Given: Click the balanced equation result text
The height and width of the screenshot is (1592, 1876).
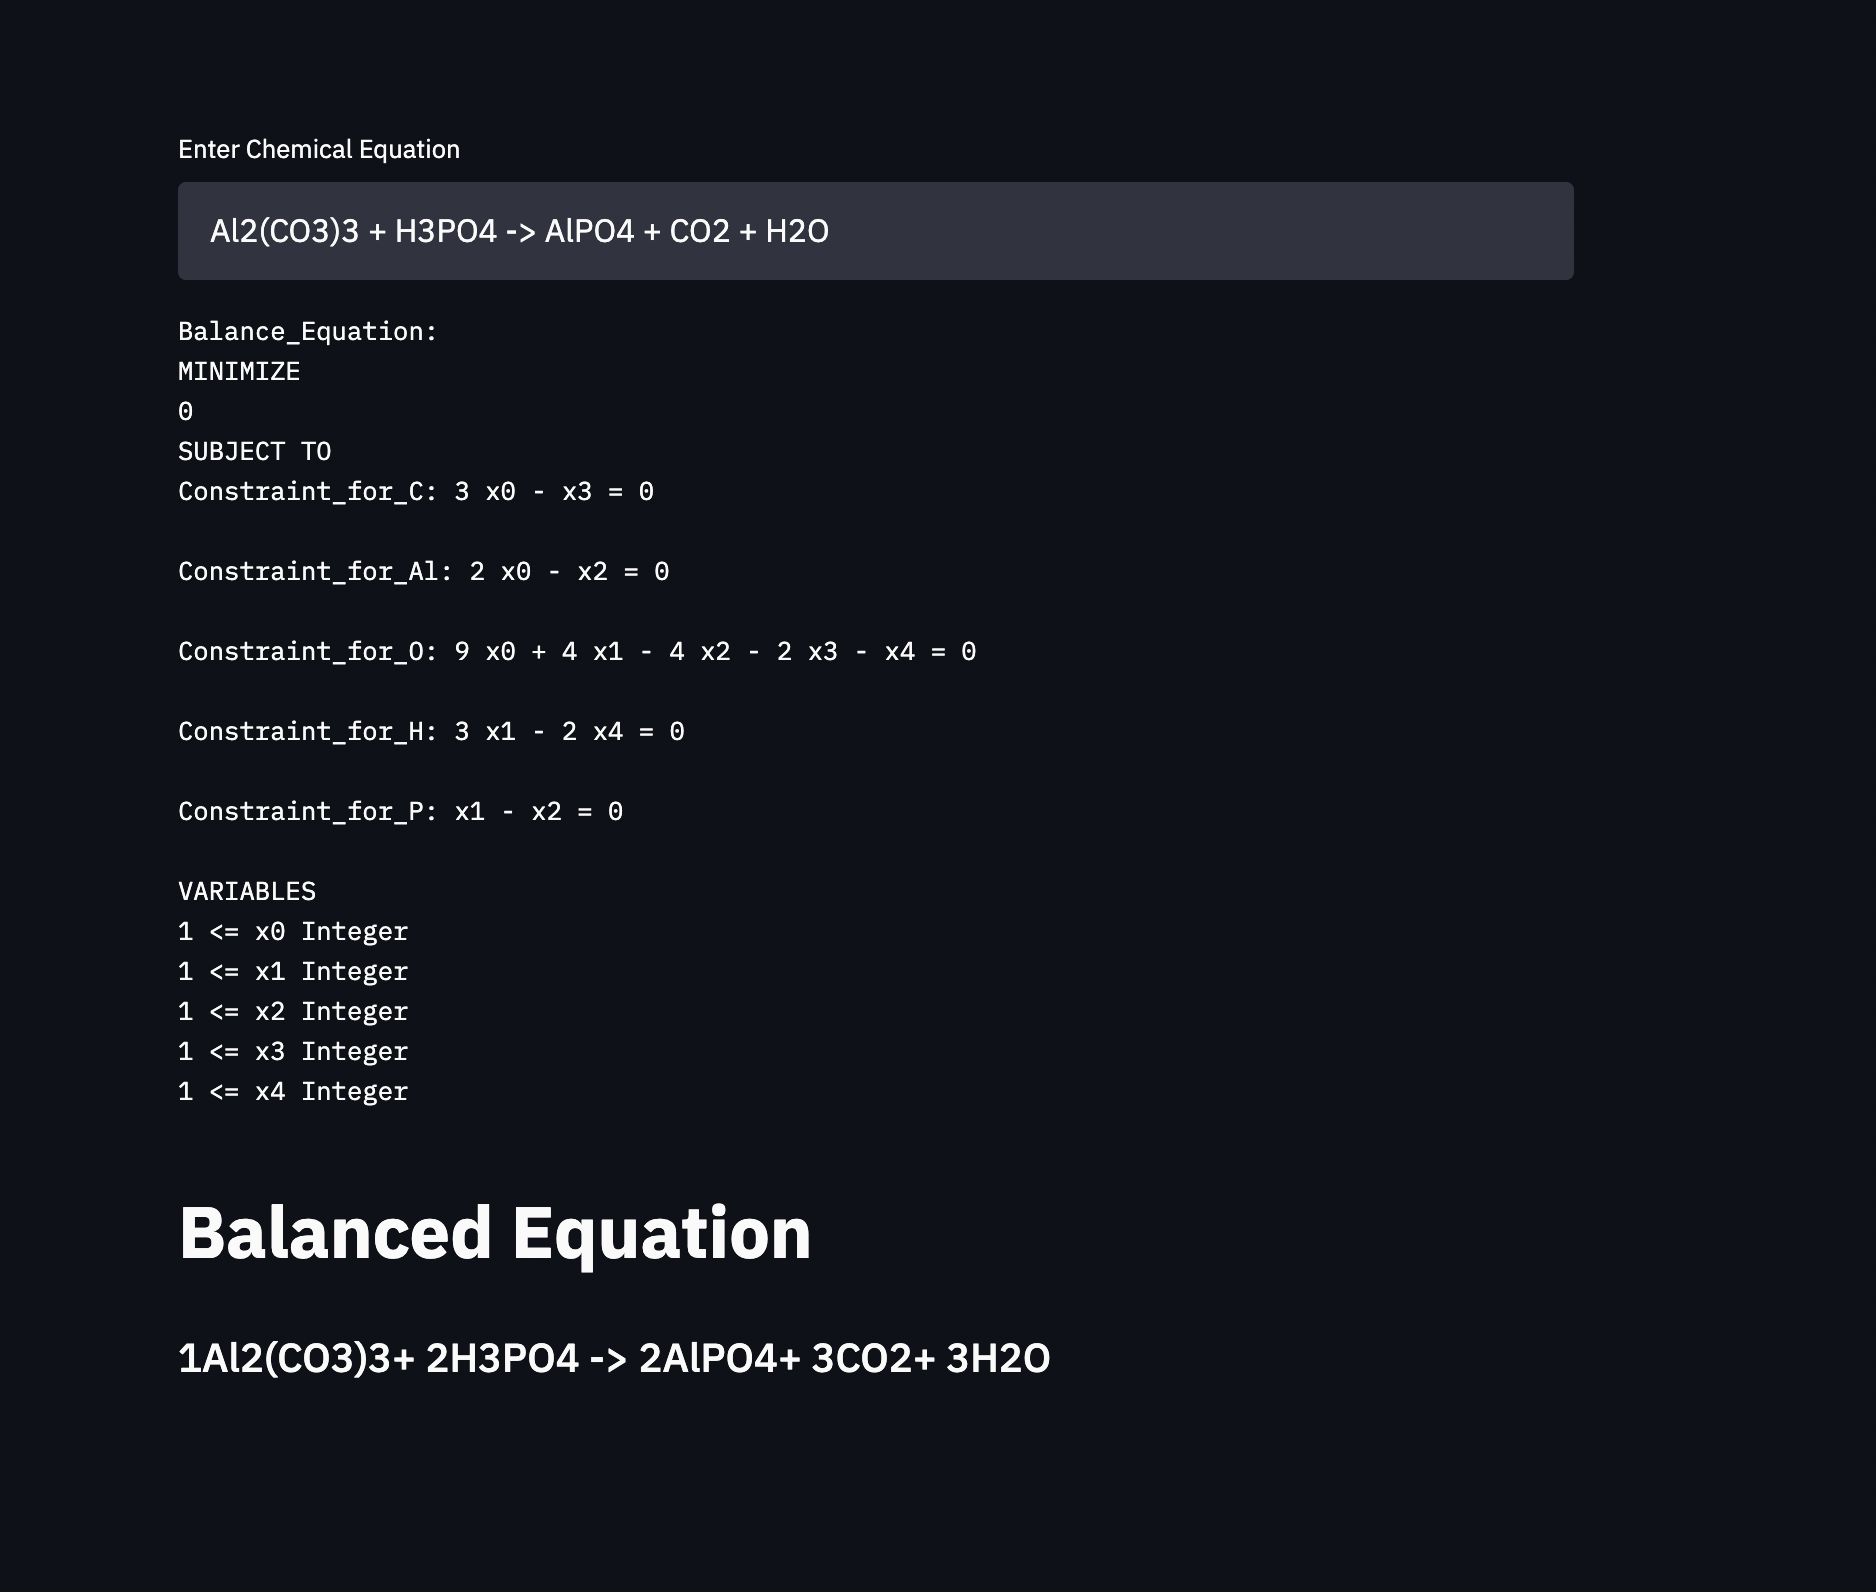Looking at the screenshot, I should point(613,1358).
